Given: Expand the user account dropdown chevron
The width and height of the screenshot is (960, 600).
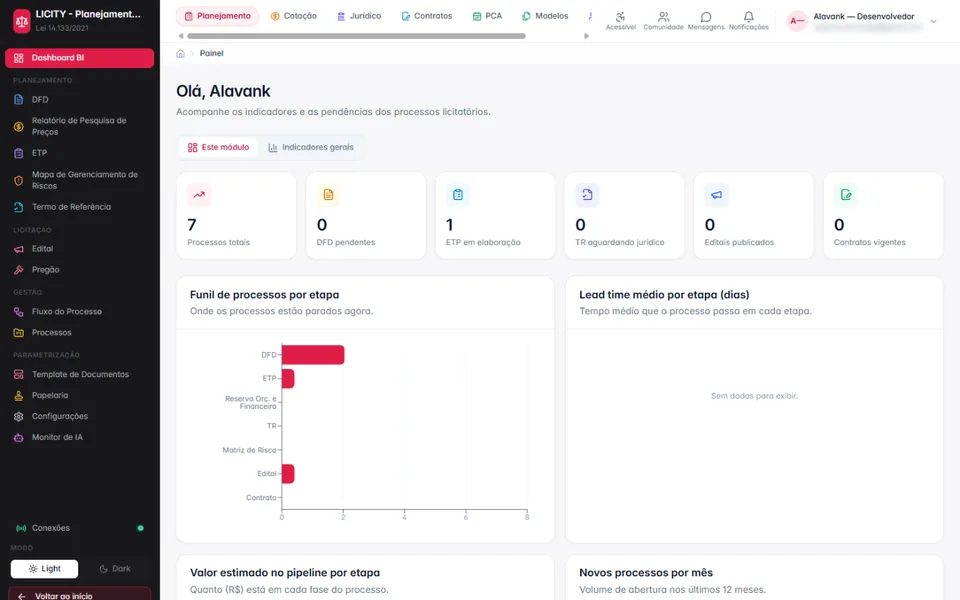Looking at the screenshot, I should pos(934,21).
